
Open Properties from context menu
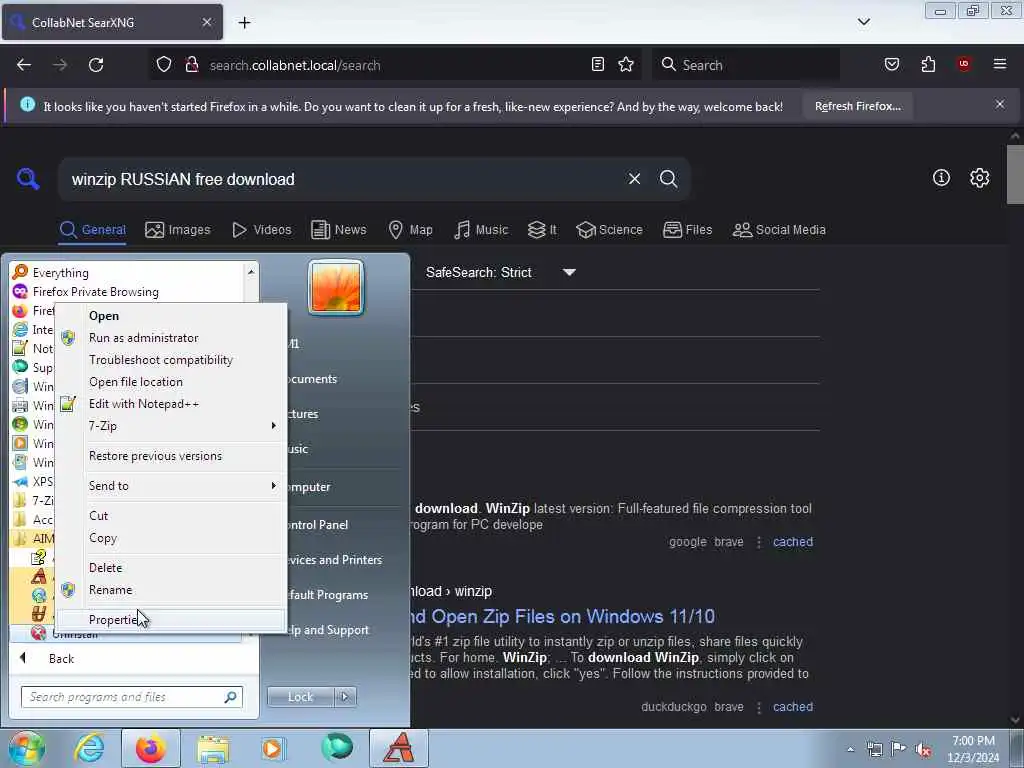point(170,620)
